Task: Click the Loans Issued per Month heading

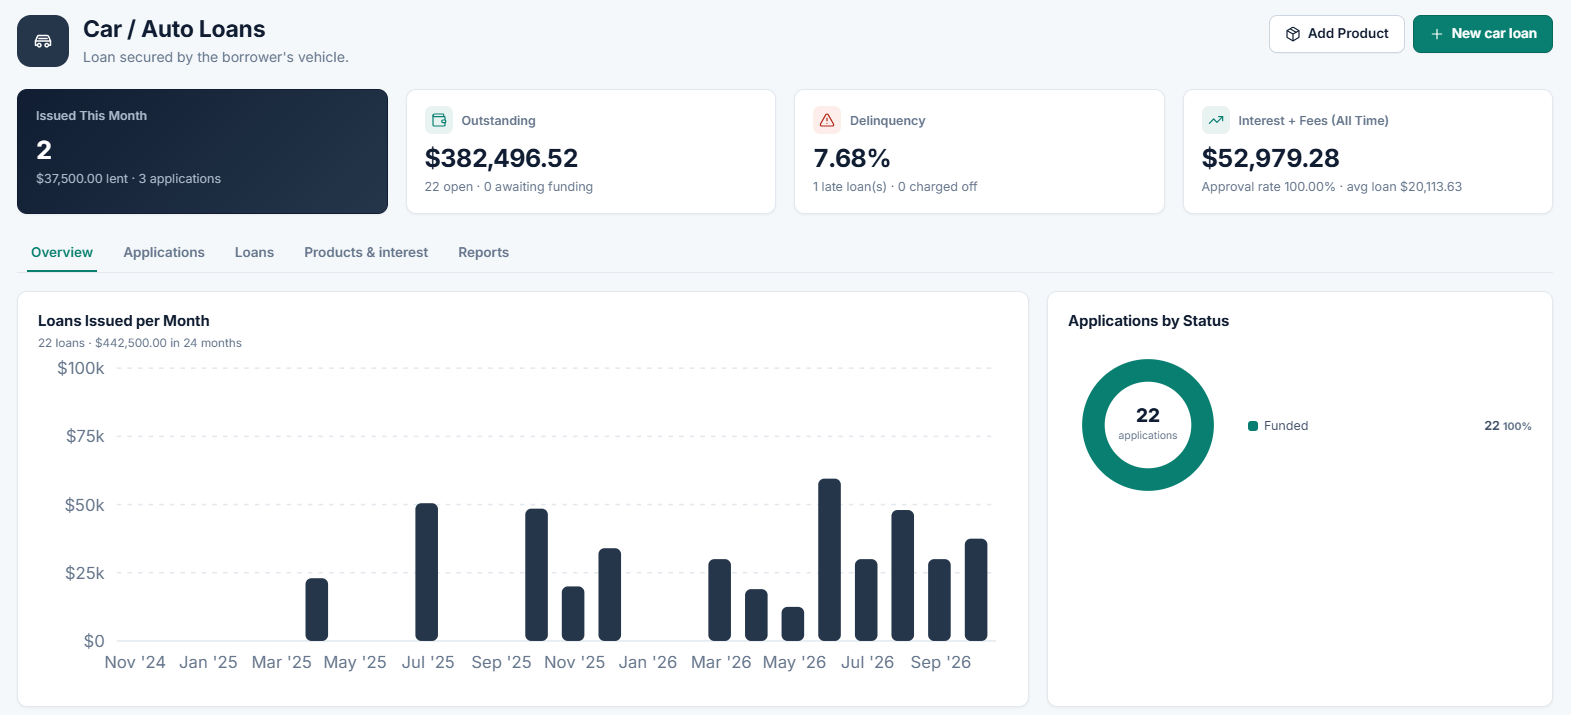Action: pos(124,321)
